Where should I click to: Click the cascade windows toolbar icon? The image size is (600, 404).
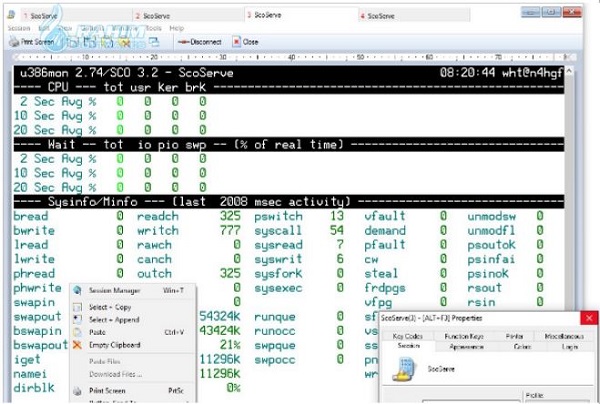pos(154,42)
